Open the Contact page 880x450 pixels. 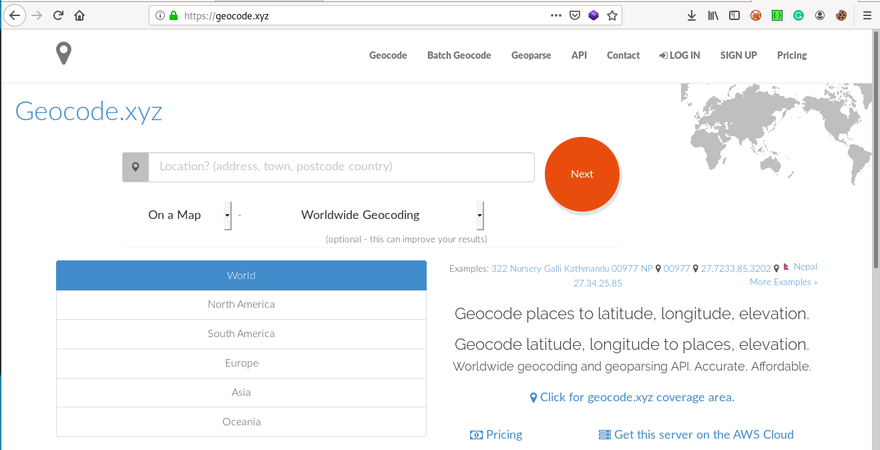click(x=623, y=56)
